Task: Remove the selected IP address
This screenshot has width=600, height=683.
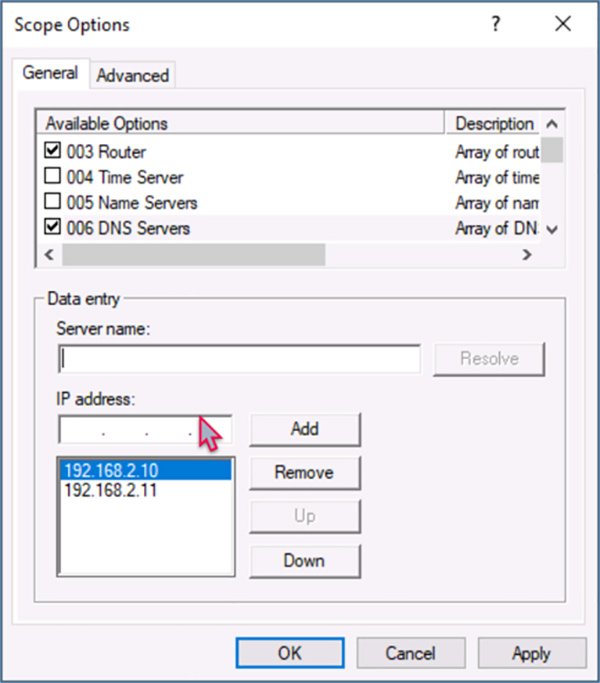Action: [x=304, y=473]
